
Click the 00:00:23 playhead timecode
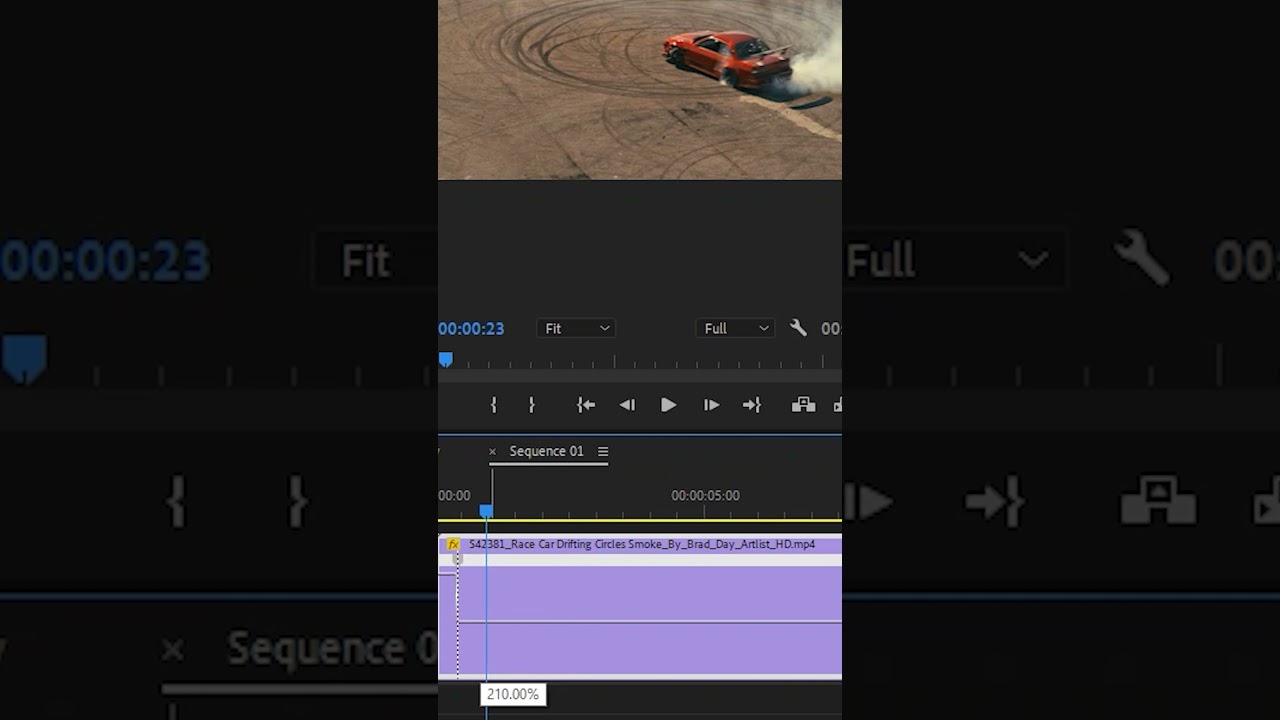point(471,328)
